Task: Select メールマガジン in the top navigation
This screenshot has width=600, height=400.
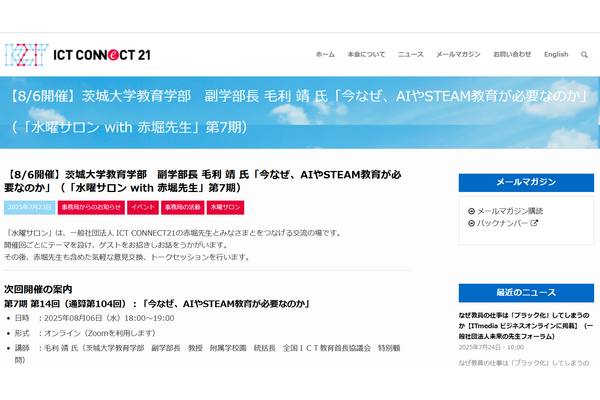Action: click(458, 54)
